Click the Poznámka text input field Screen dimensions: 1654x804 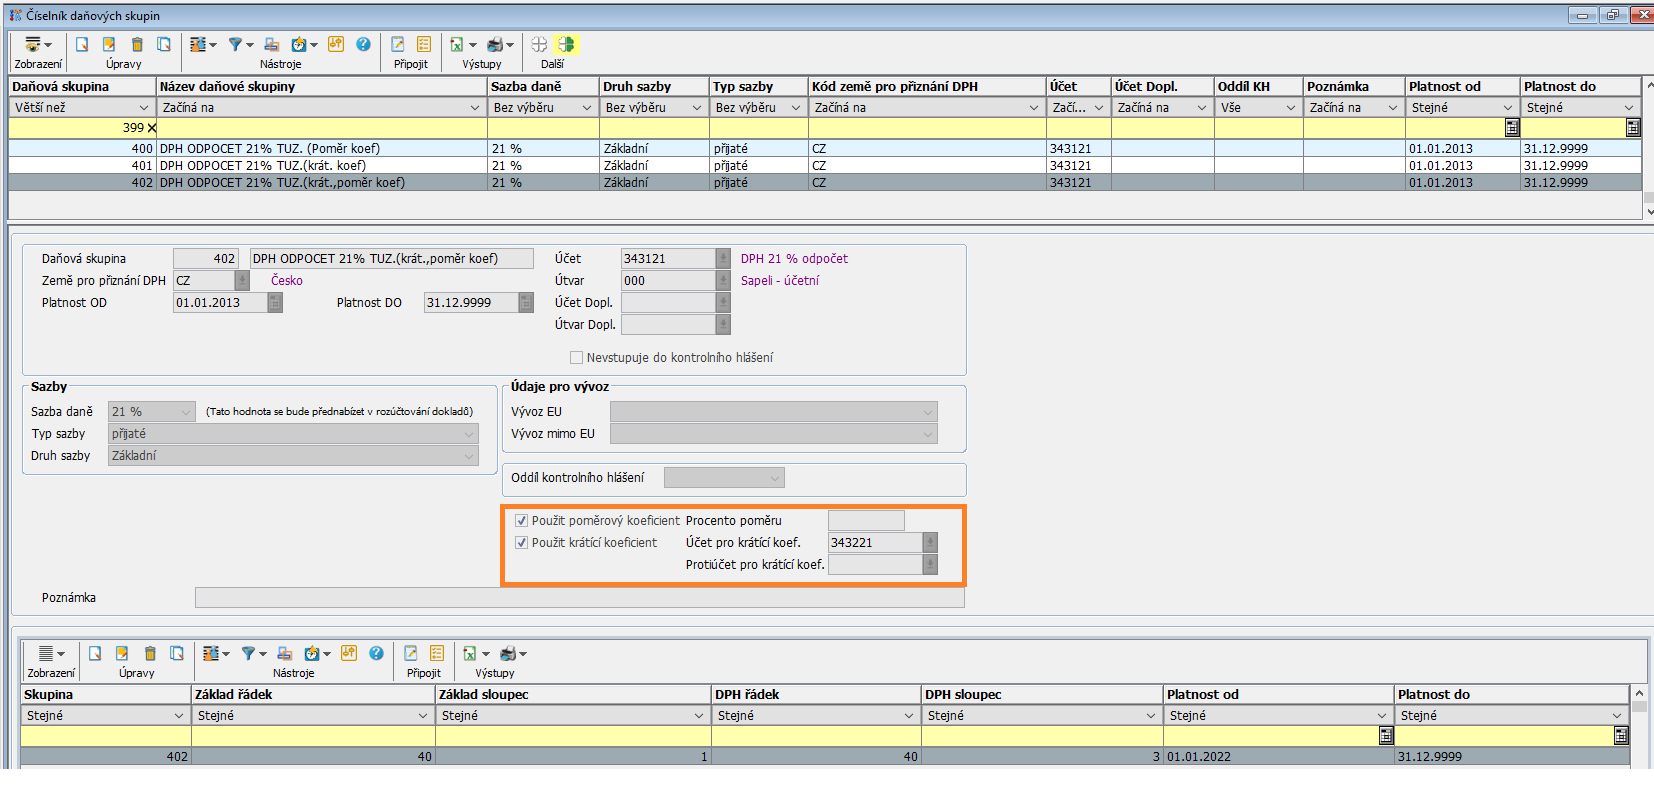(x=579, y=598)
